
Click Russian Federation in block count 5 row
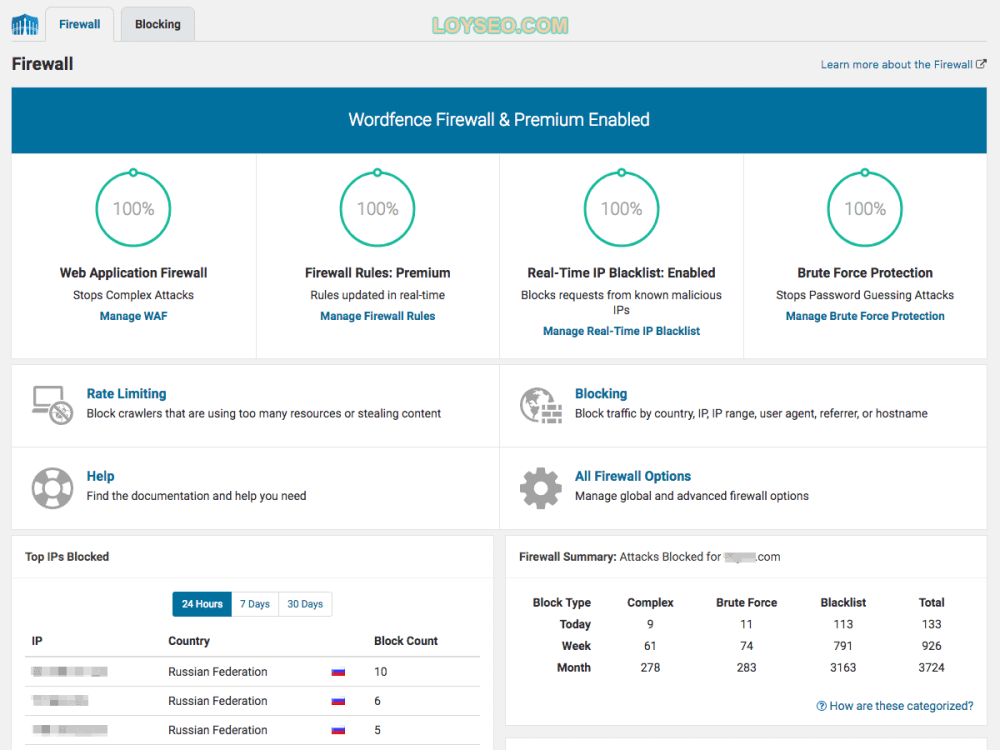tap(217, 730)
